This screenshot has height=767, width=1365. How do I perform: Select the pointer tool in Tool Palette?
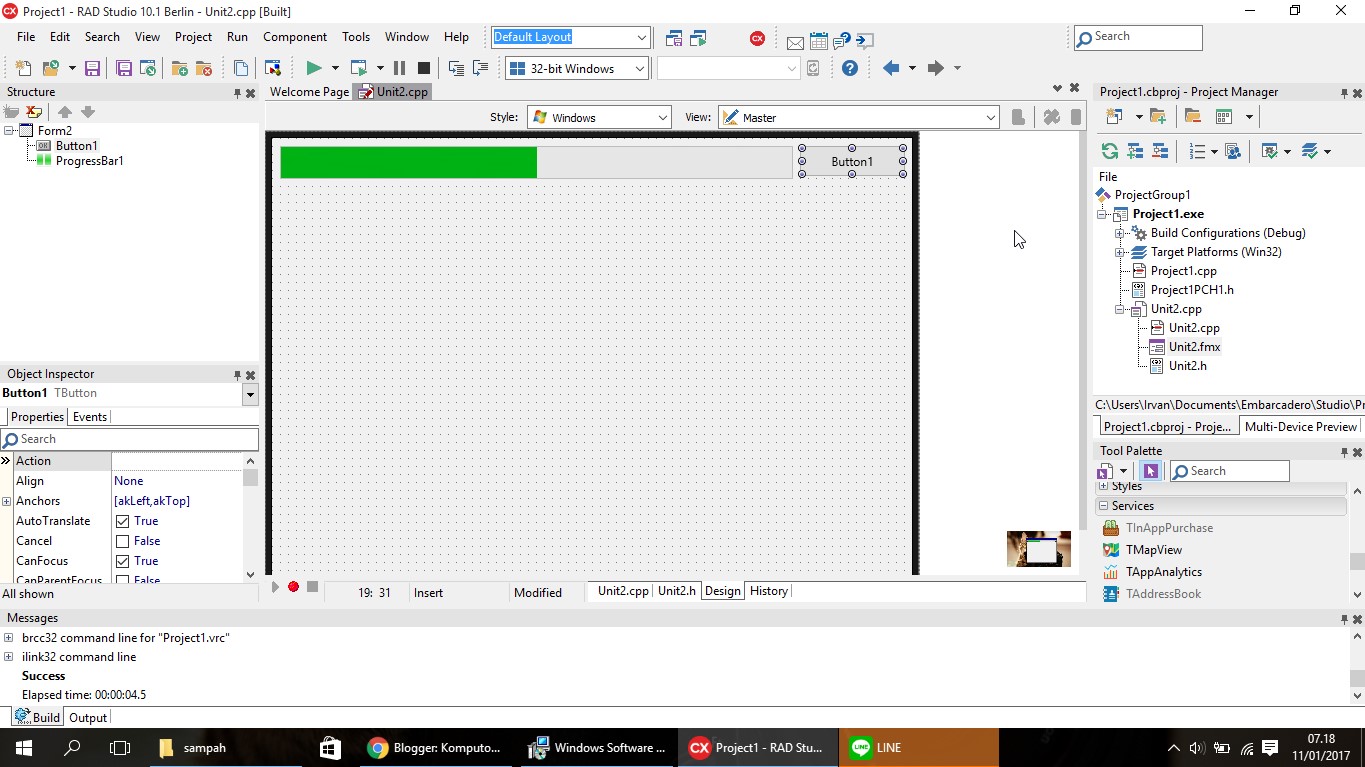click(x=1151, y=471)
